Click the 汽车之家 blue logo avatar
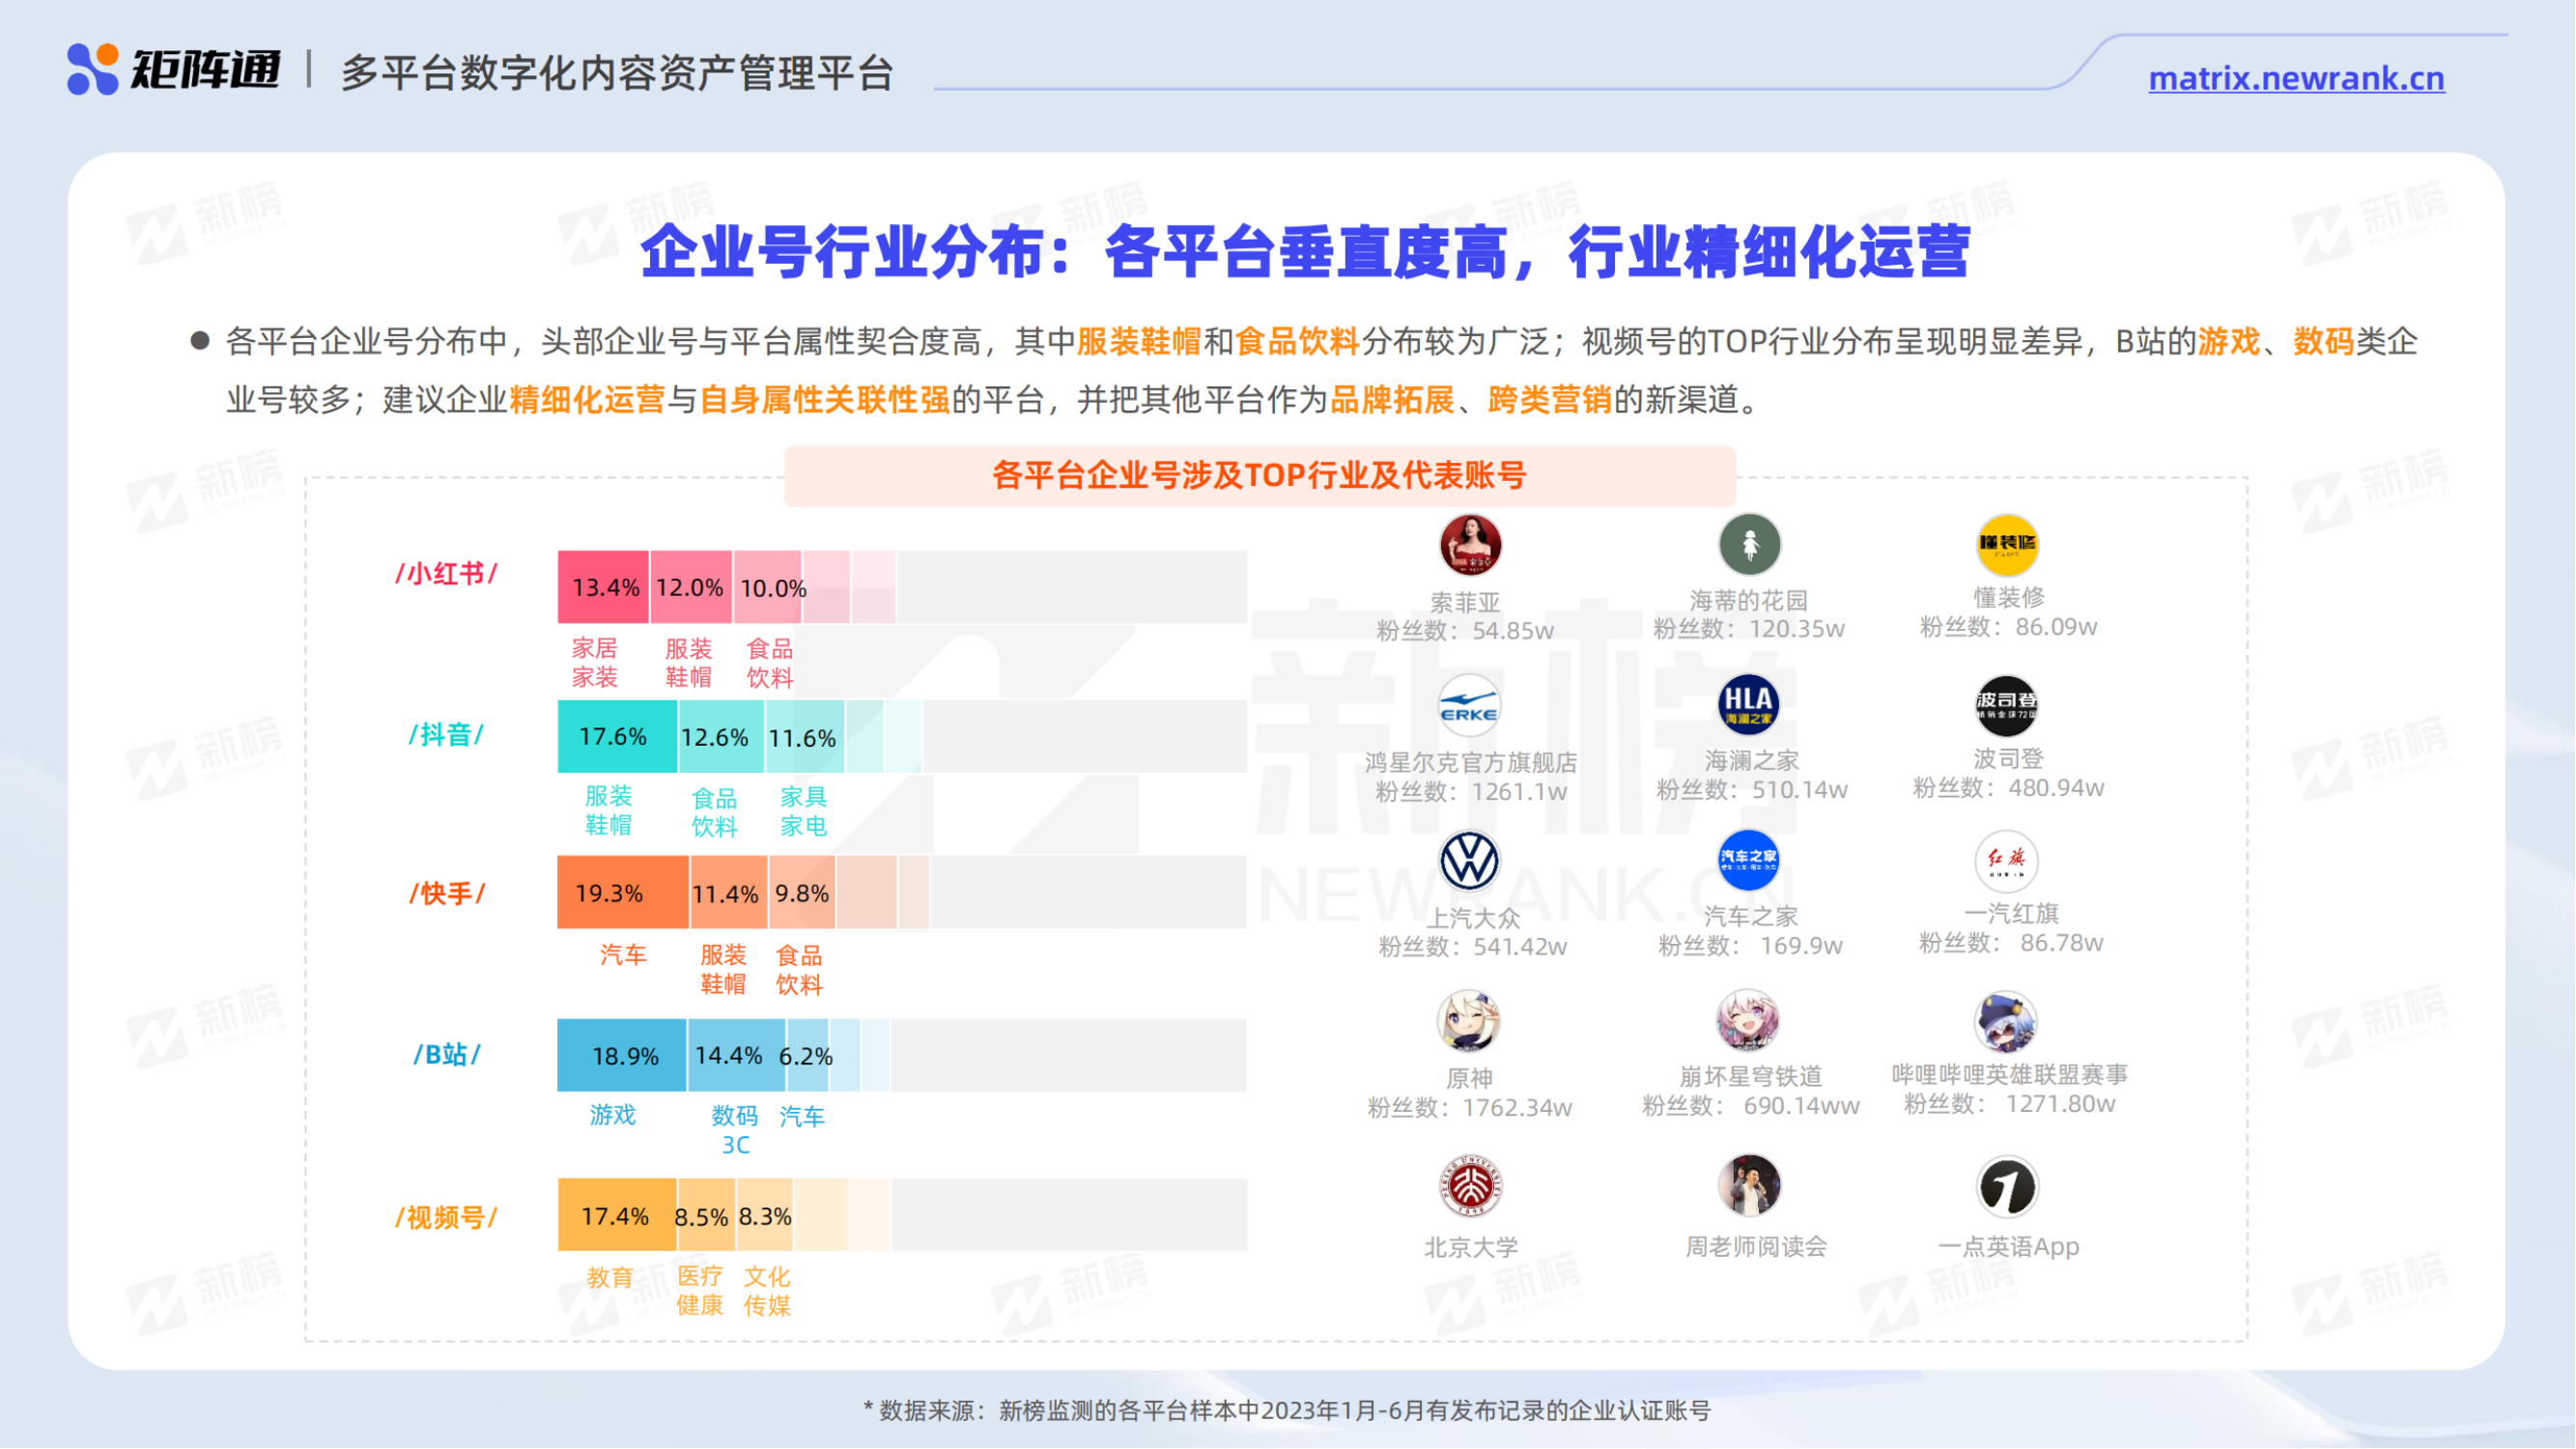This screenshot has height=1449, width=2576. click(1749, 860)
